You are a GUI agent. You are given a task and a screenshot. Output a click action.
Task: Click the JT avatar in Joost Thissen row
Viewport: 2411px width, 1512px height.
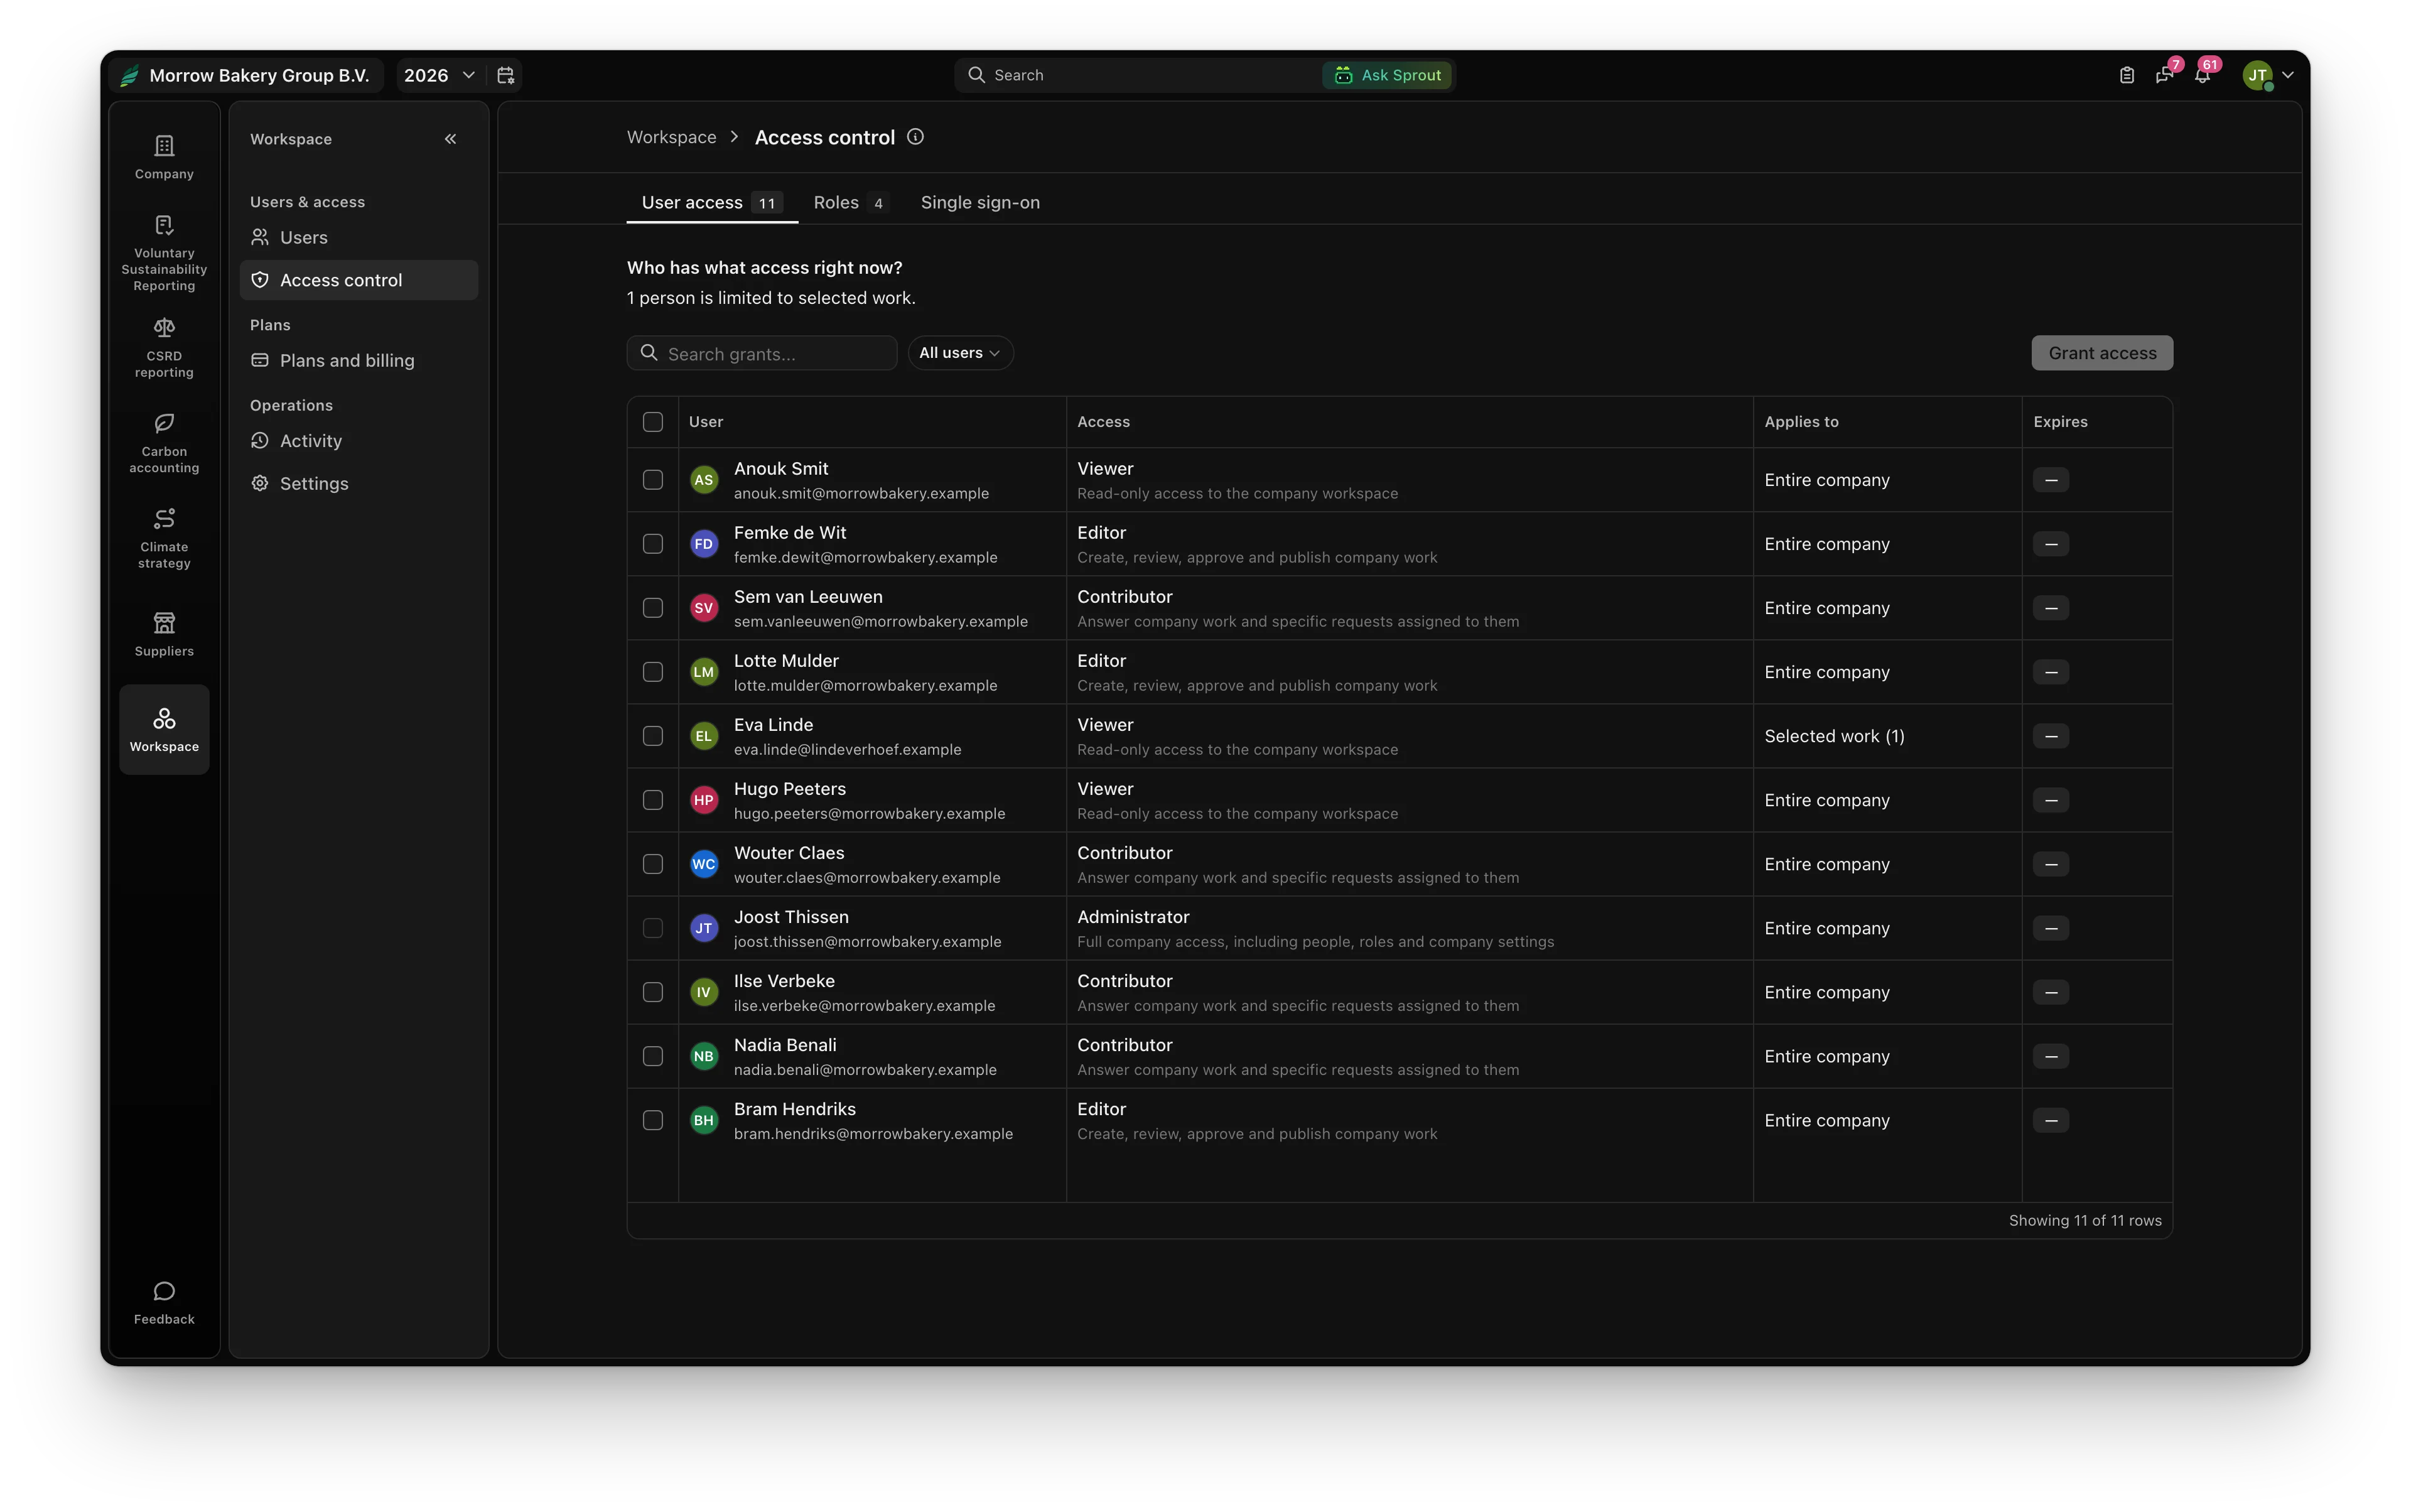[704, 928]
